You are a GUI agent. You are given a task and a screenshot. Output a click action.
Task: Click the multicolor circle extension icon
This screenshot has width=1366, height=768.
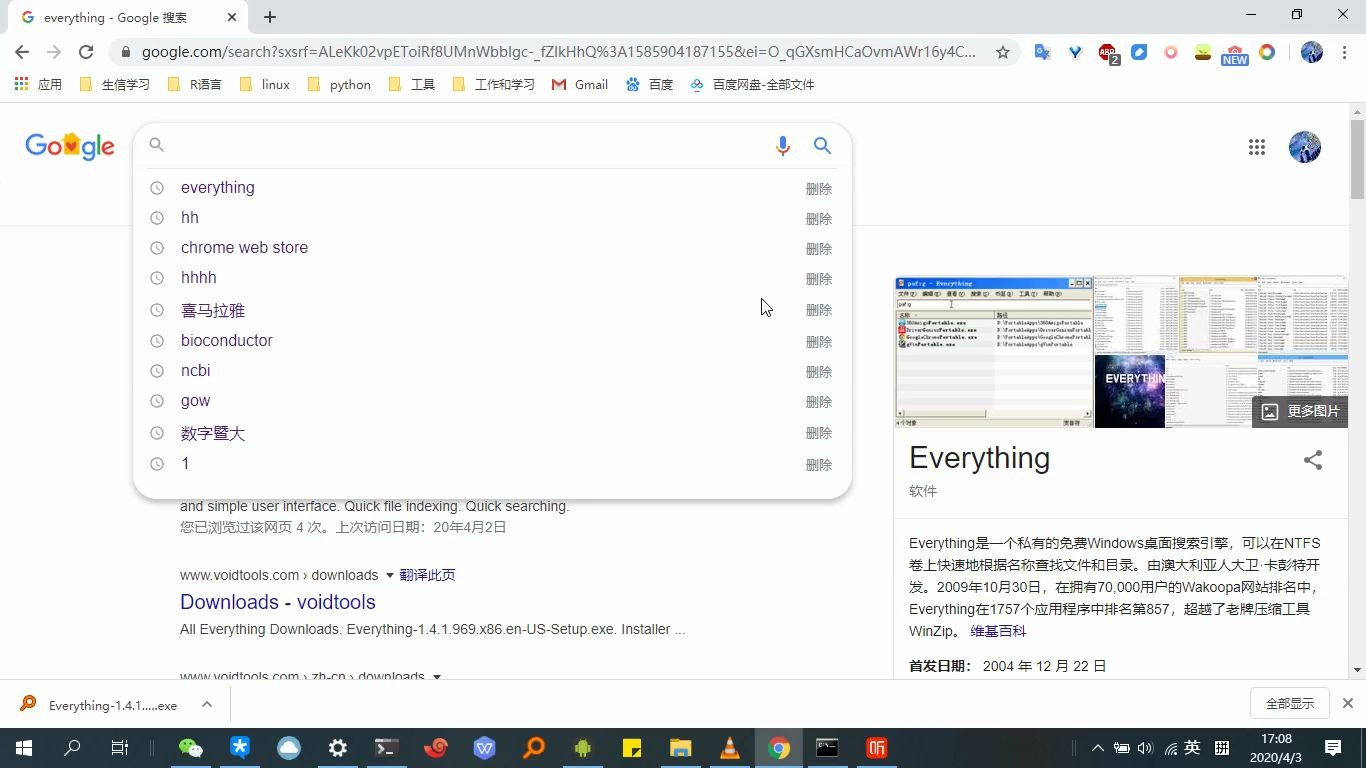pyautogui.click(x=1267, y=52)
